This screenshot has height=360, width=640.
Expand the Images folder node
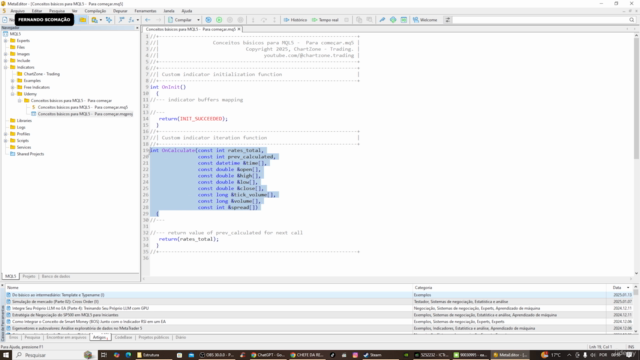coord(6,54)
